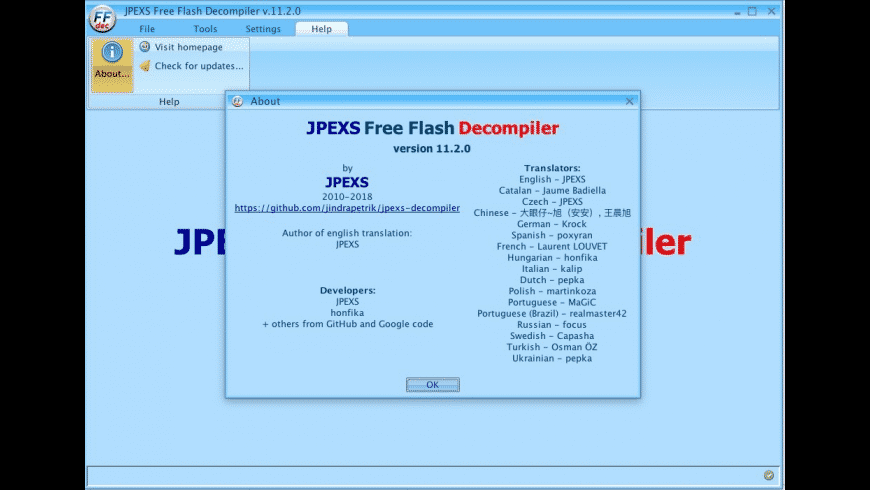Image resolution: width=870 pixels, height=490 pixels.
Task: Select the Russian – focus line
Action: pyautogui.click(x=552, y=325)
